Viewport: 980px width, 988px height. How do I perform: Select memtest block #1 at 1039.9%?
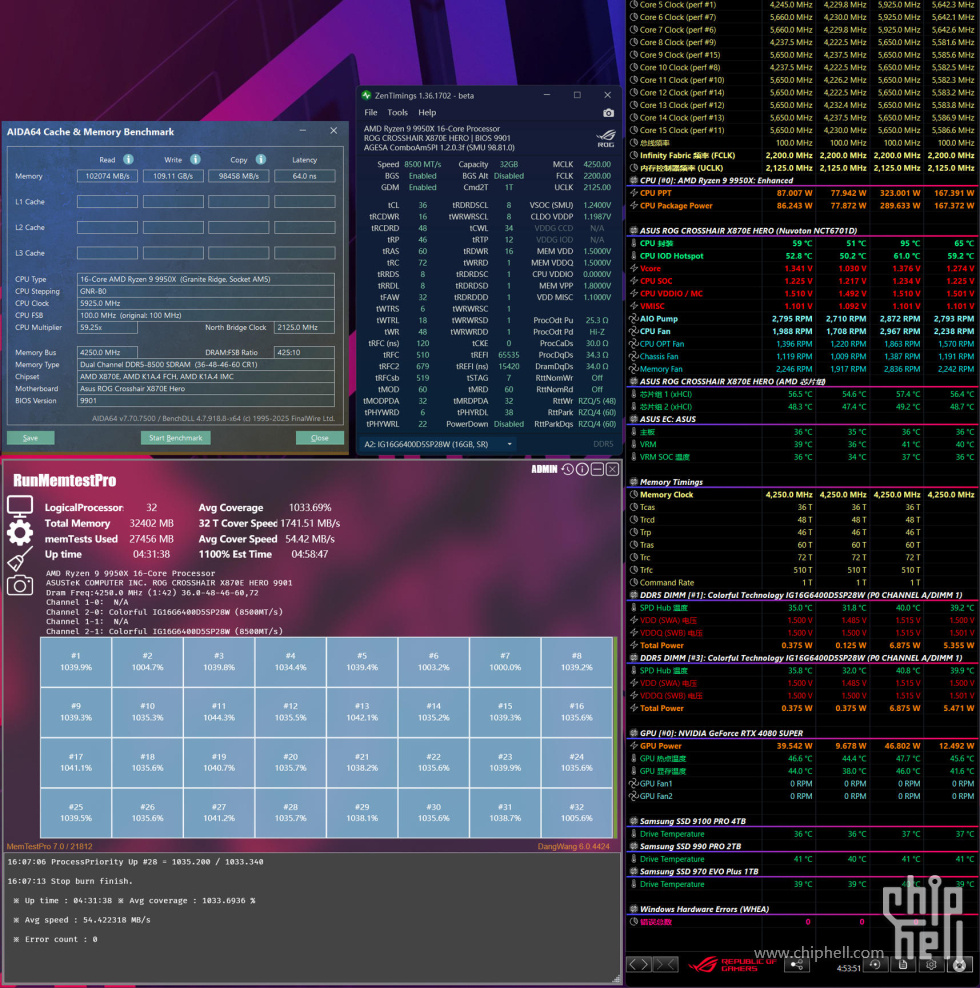pyautogui.click(x=76, y=662)
